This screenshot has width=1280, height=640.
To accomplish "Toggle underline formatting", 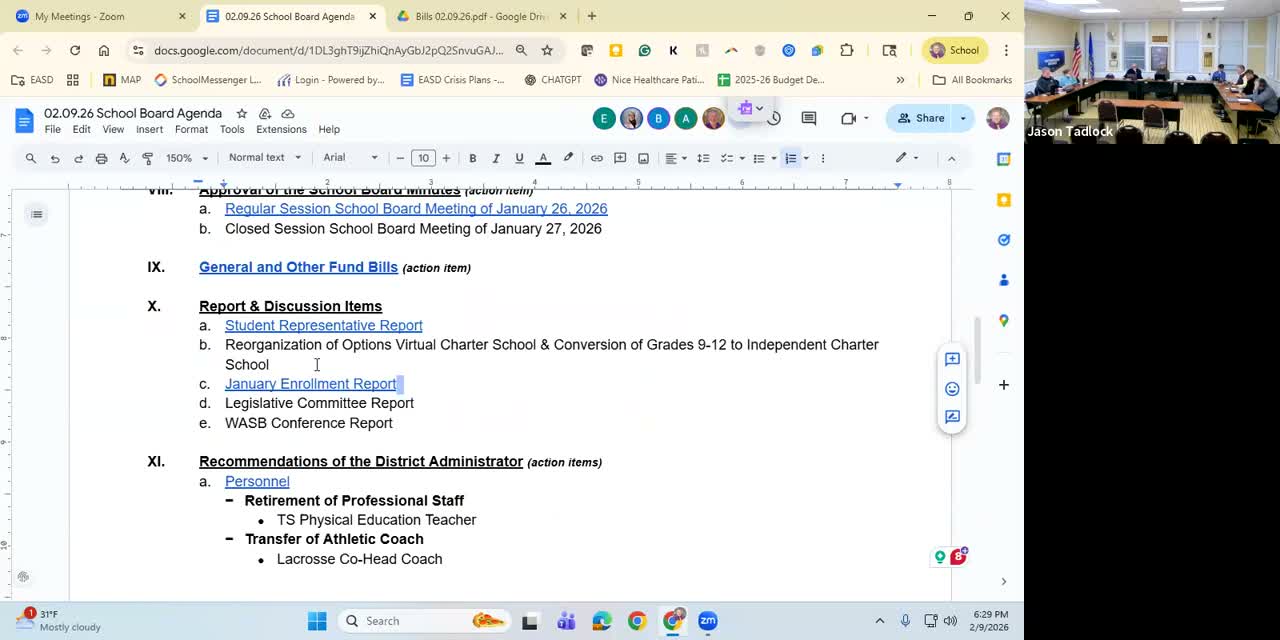I will (519, 158).
